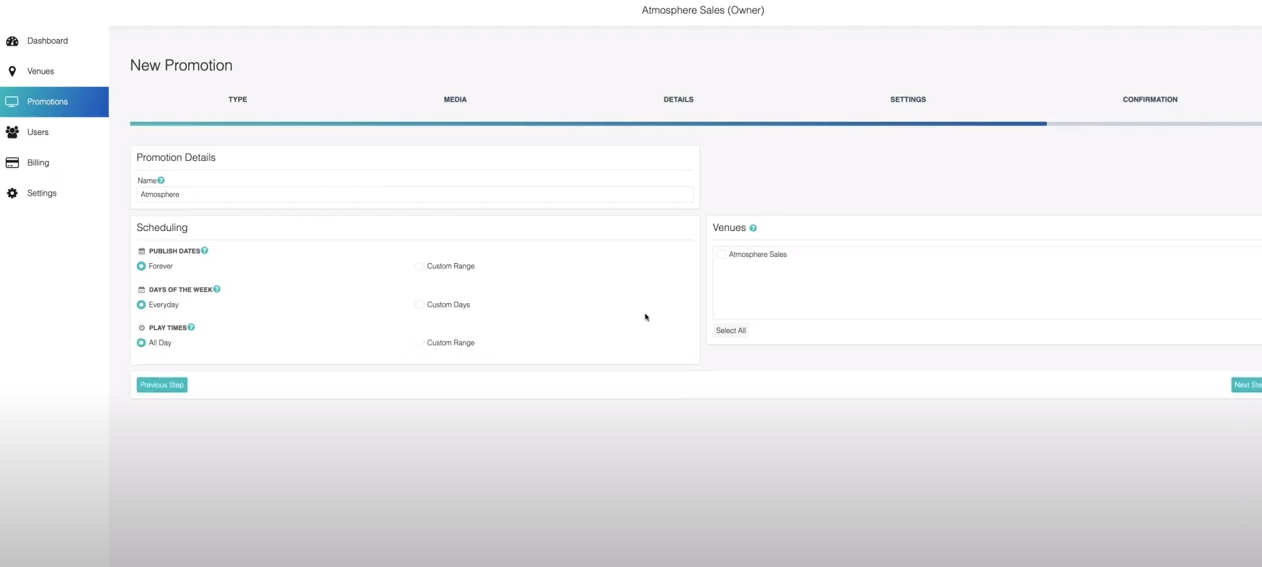Click the Next Step button
This screenshot has height=567, width=1262.
point(1247,385)
